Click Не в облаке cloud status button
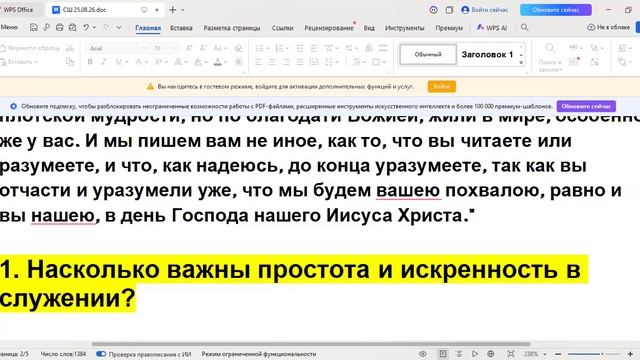This screenshot has height=360, width=640. [x=608, y=27]
